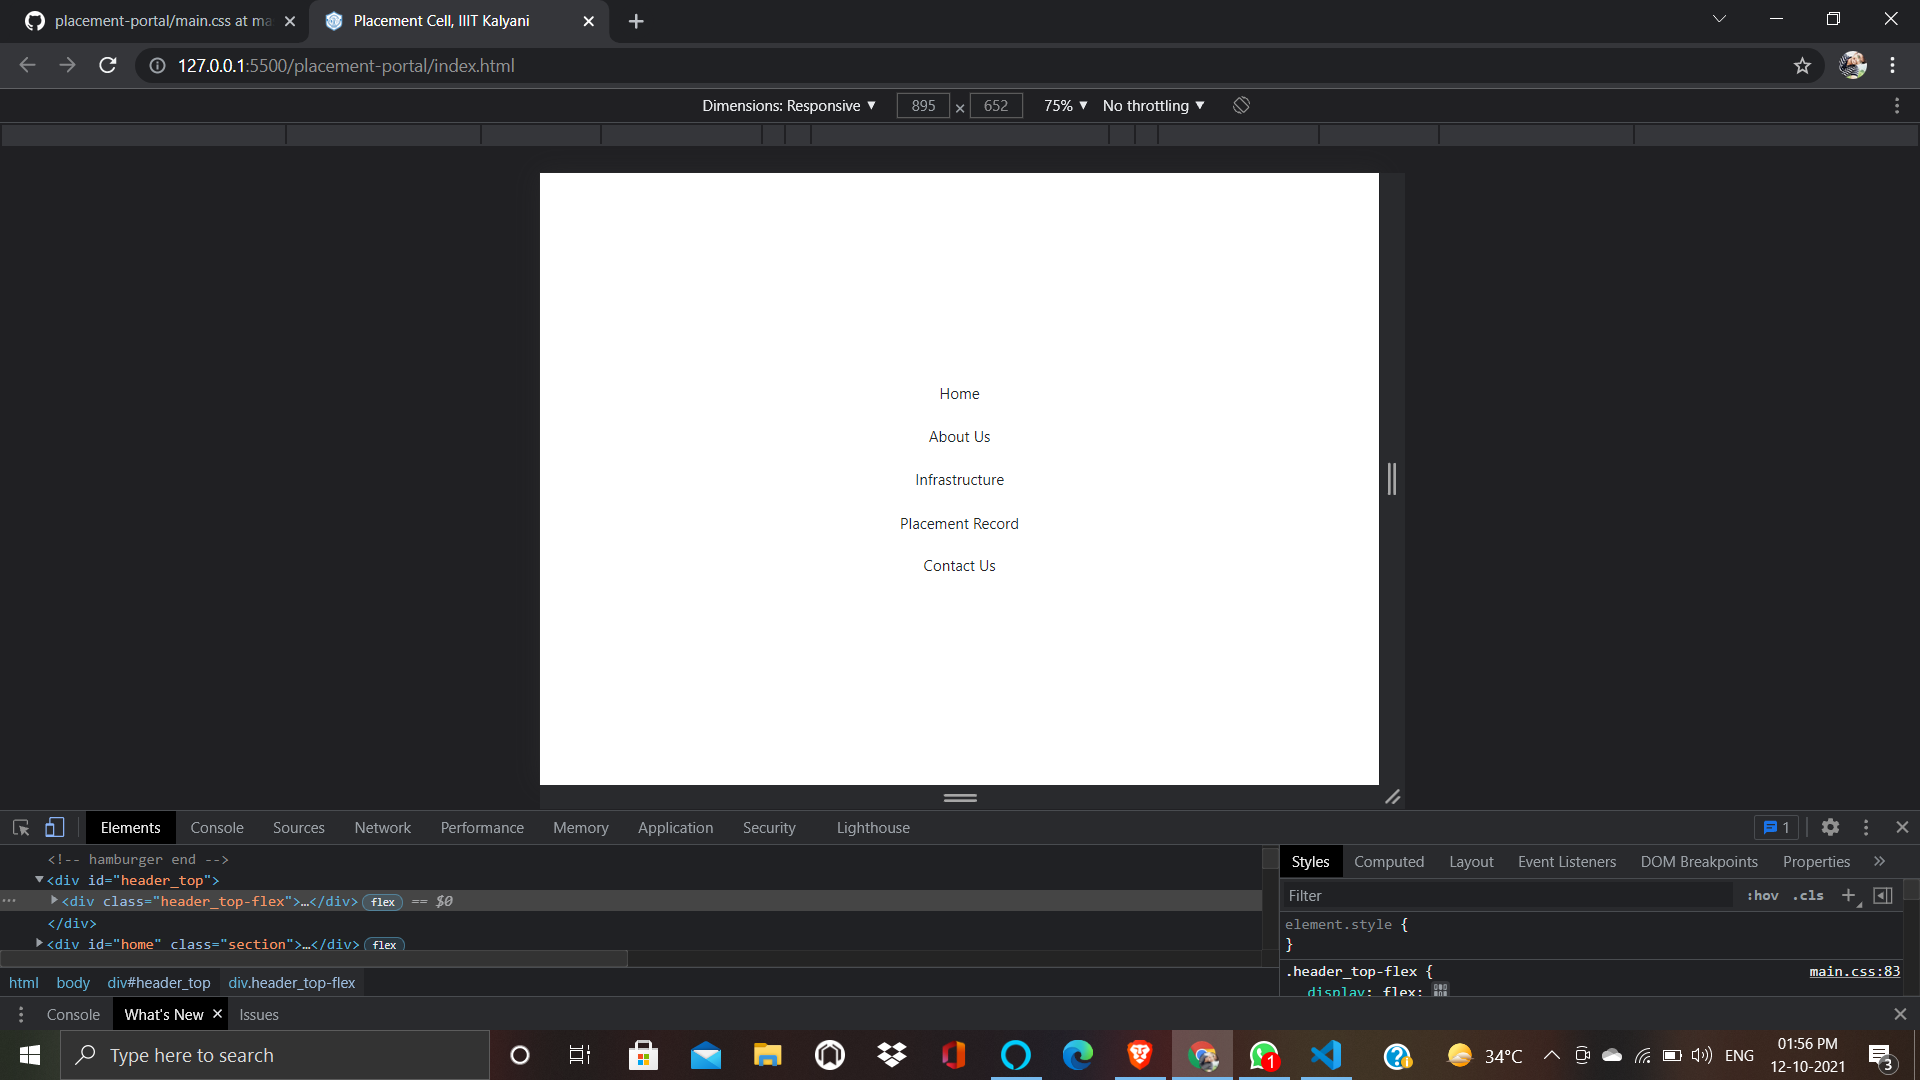Click the rotate viewport orientation icon
This screenshot has height=1080, width=1920.
(1240, 105)
